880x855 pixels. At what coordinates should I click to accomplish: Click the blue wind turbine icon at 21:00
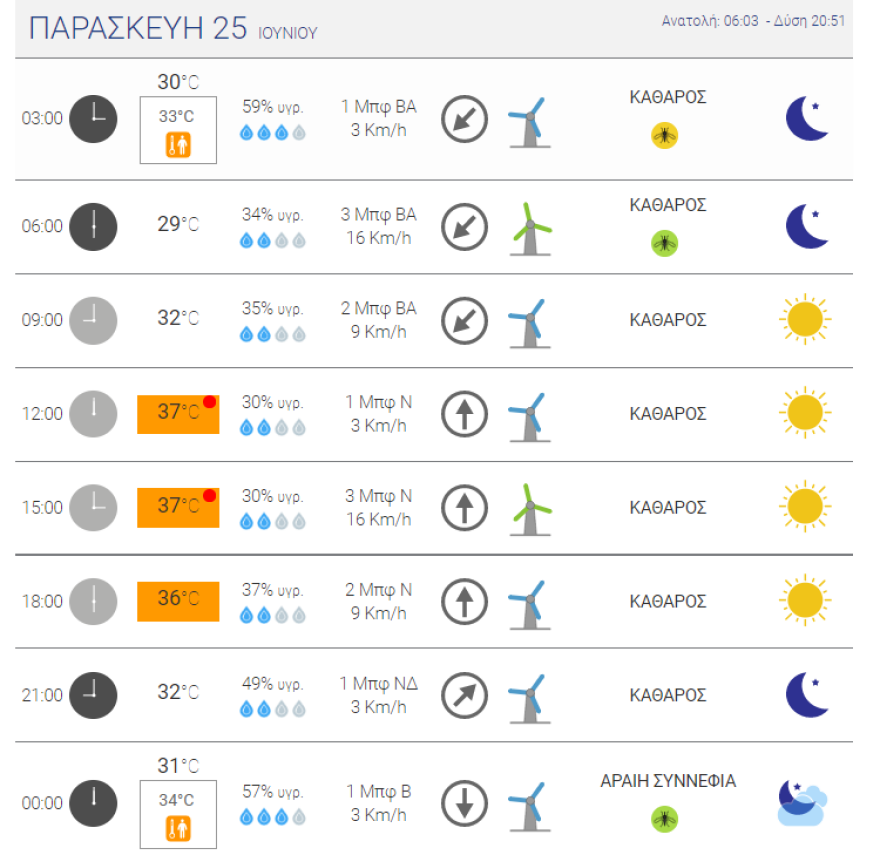(530, 695)
